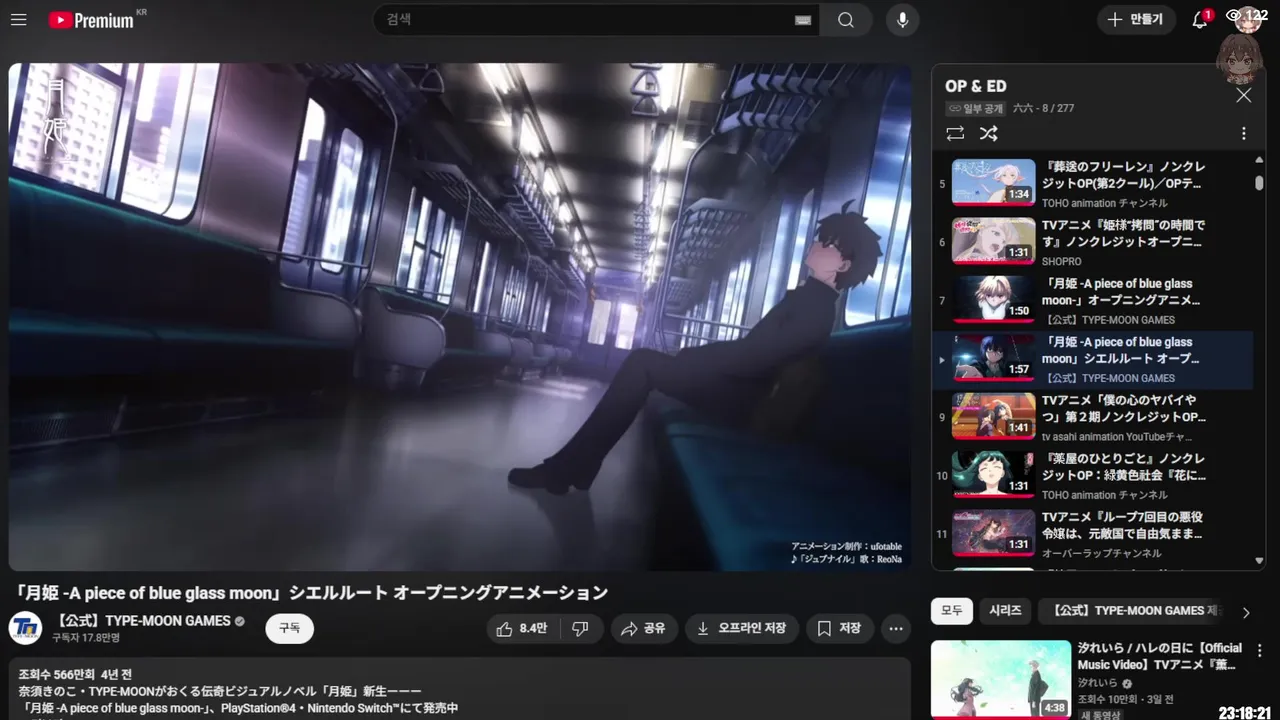Select the 모두 filter chip
1280x720 pixels.
pos(951,611)
